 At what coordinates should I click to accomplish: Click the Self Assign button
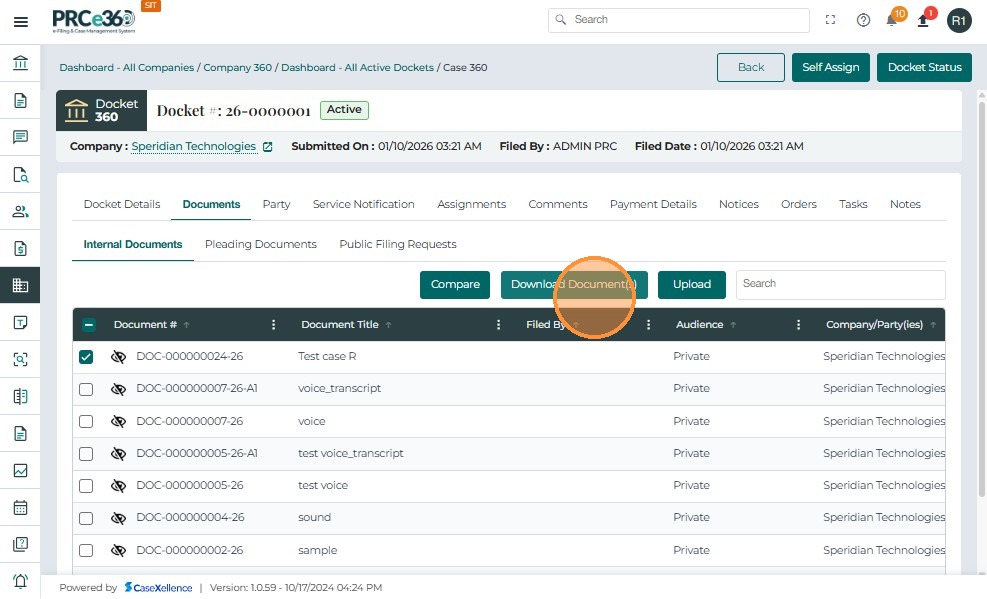[830, 67]
